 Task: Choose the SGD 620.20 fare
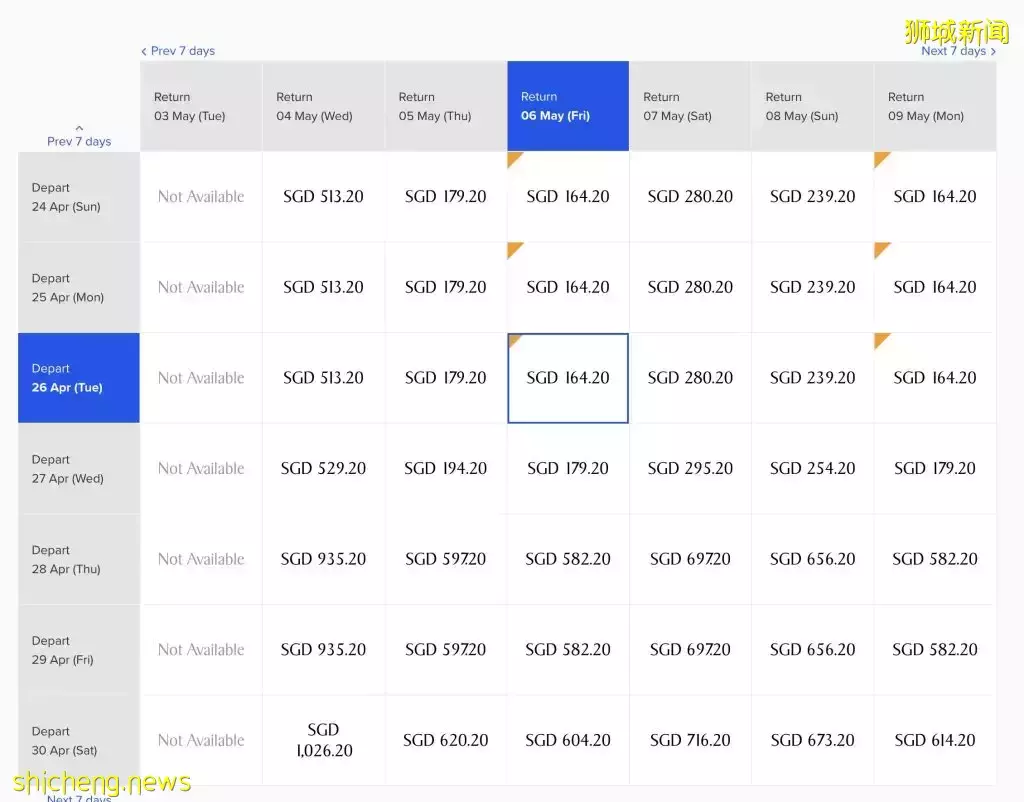[445, 740]
